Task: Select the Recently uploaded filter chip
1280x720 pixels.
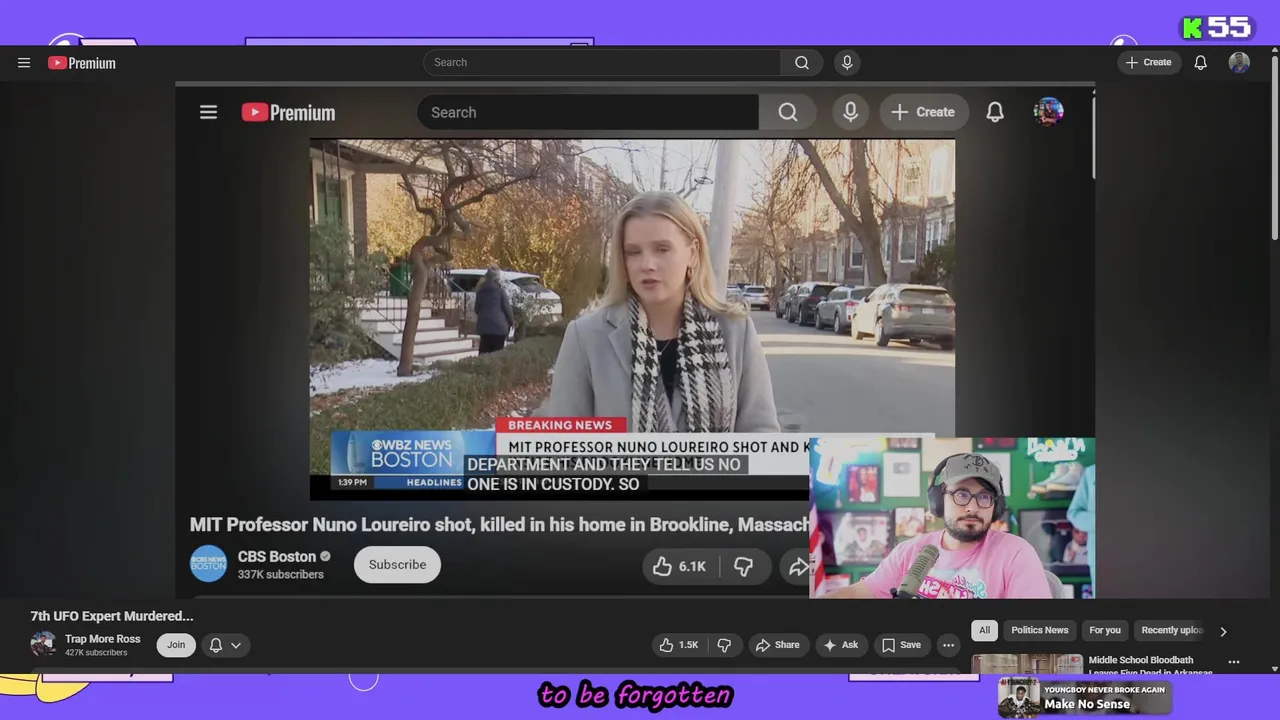Action: coord(1172,630)
